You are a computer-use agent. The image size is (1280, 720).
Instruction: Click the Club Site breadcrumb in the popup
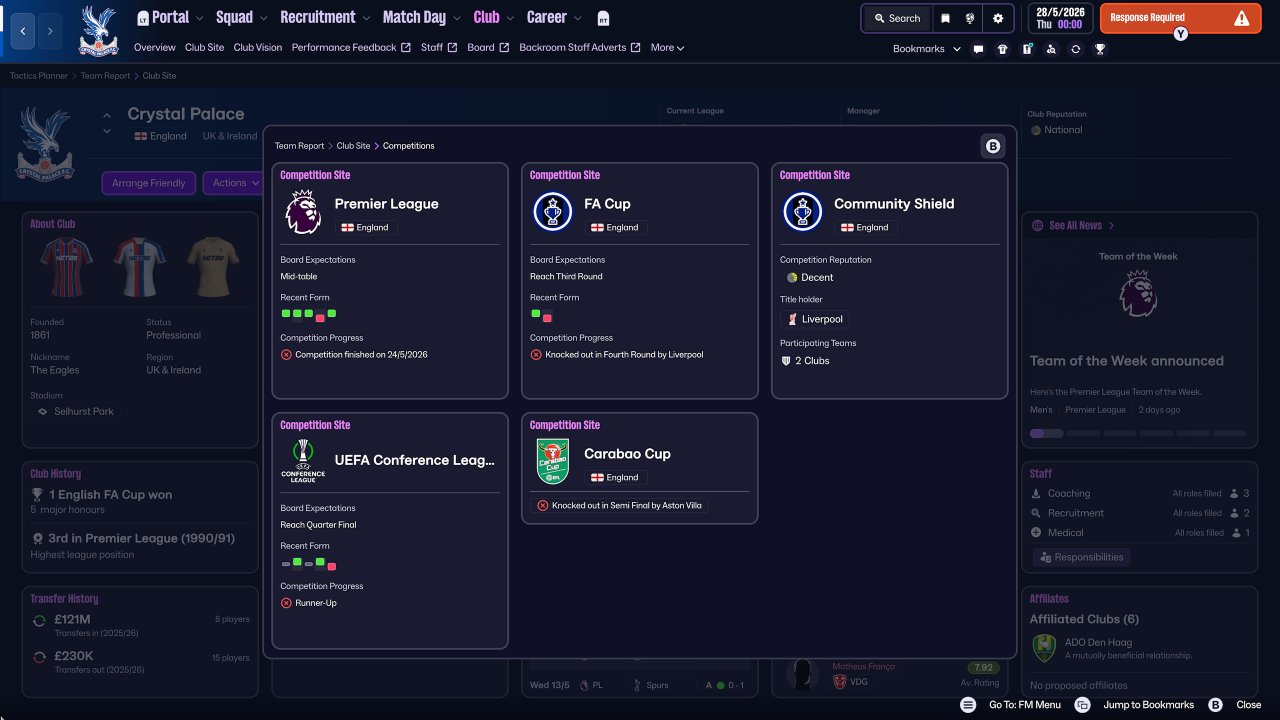(353, 146)
